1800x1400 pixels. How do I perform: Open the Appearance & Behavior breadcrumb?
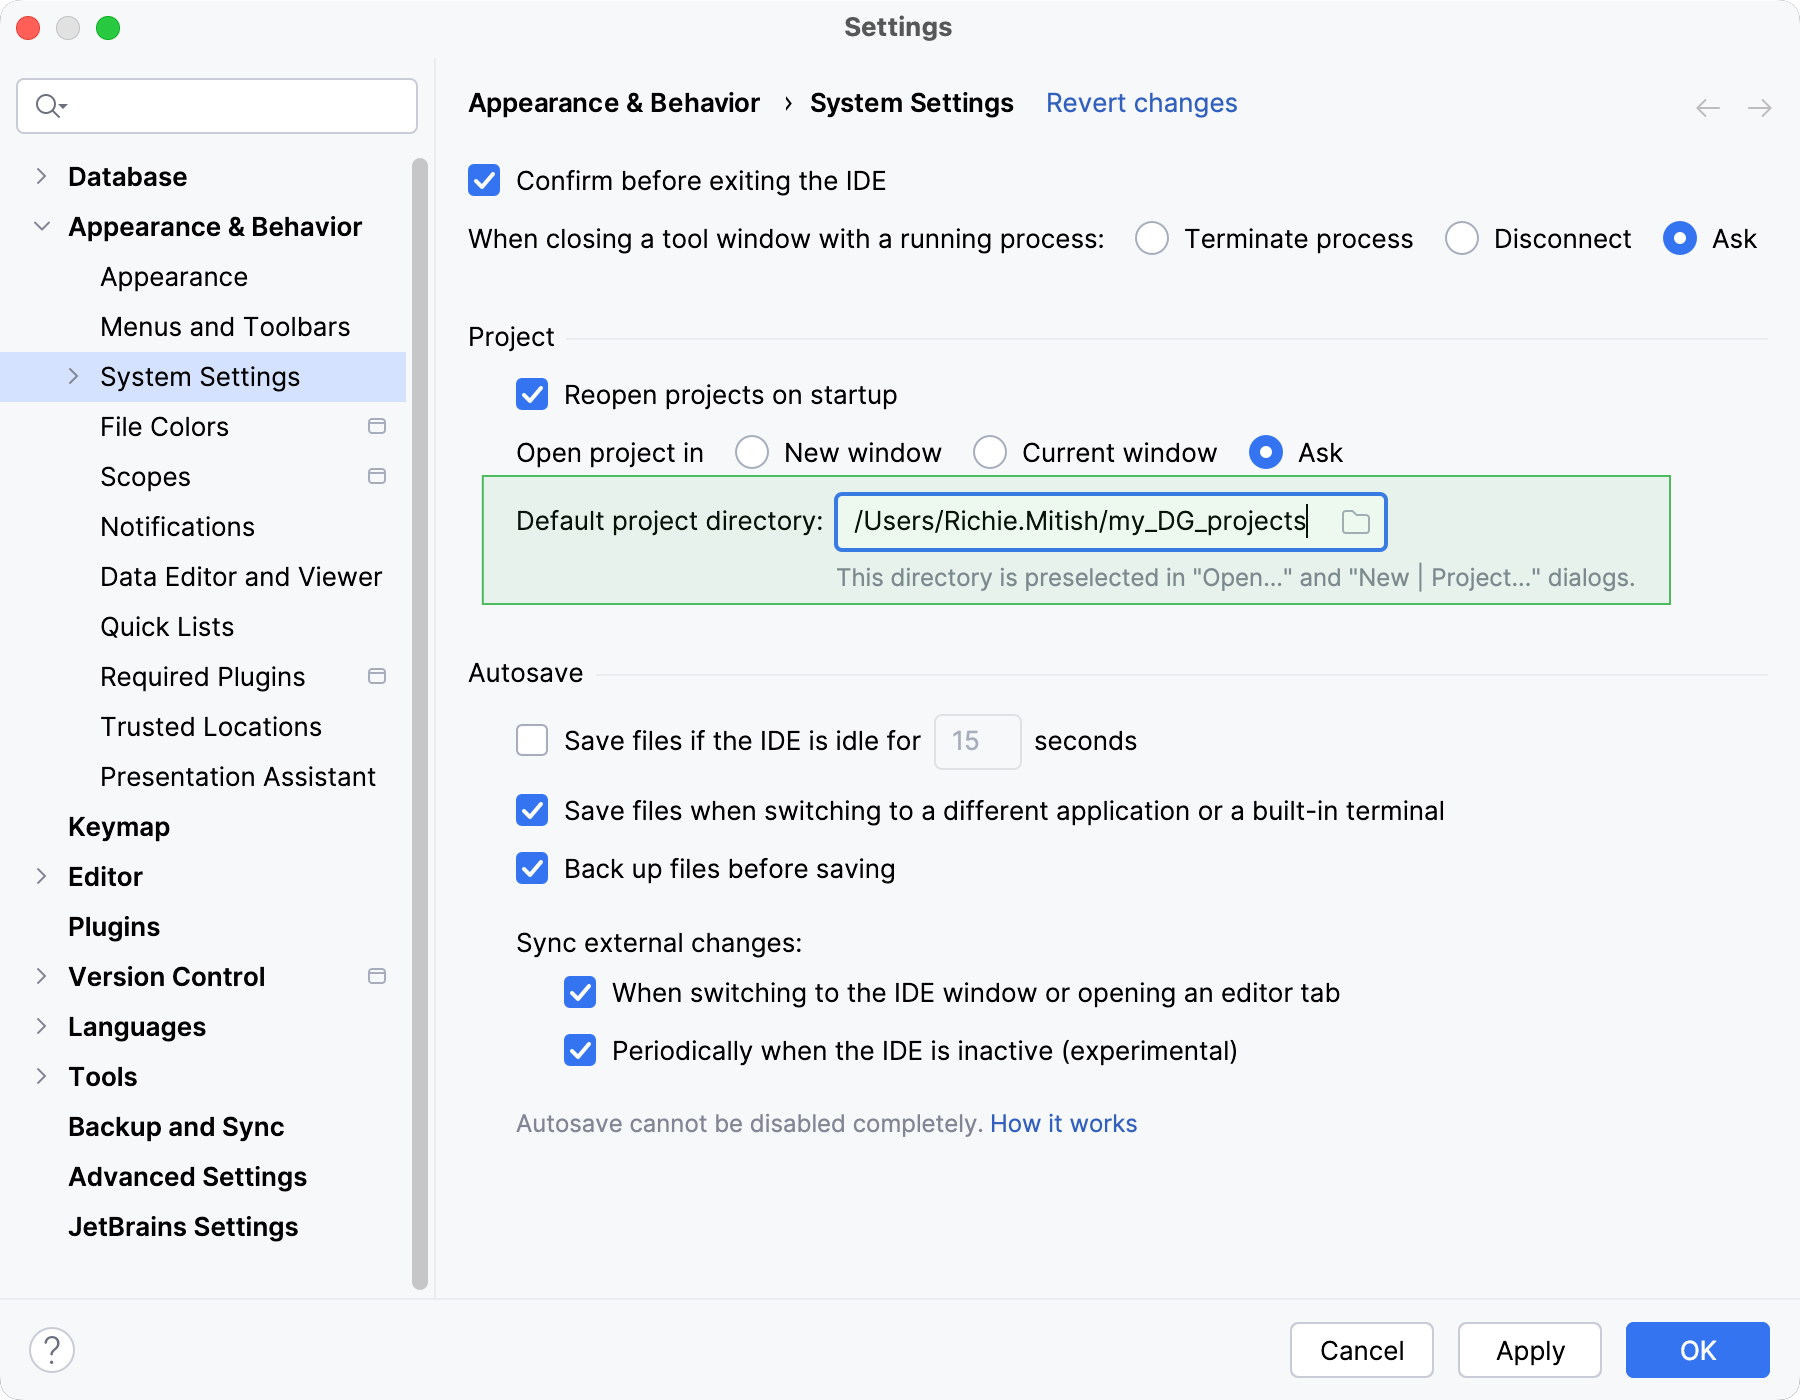click(x=613, y=102)
